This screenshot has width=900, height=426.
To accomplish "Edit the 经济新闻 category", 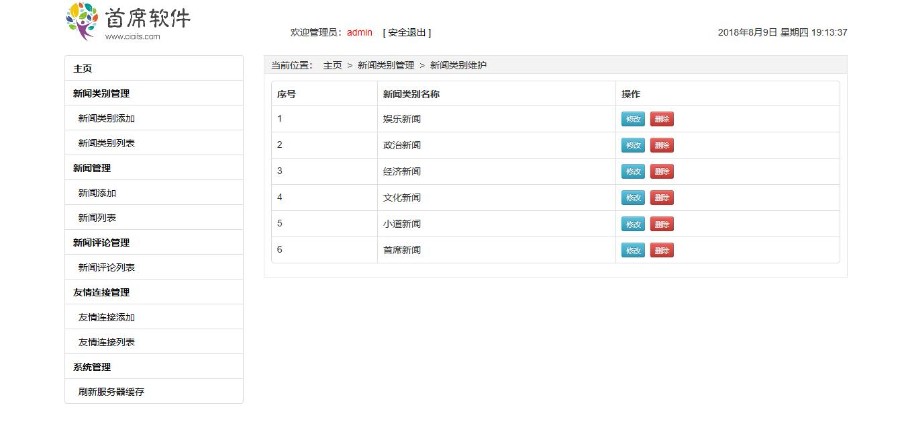I will 633,171.
